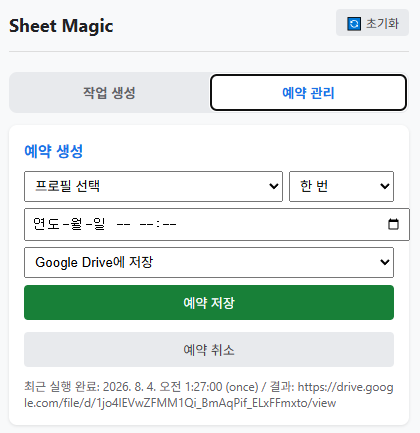Select the 일 segment of the date field
Image resolution: width=420 pixels, height=433 pixels.
point(99,224)
